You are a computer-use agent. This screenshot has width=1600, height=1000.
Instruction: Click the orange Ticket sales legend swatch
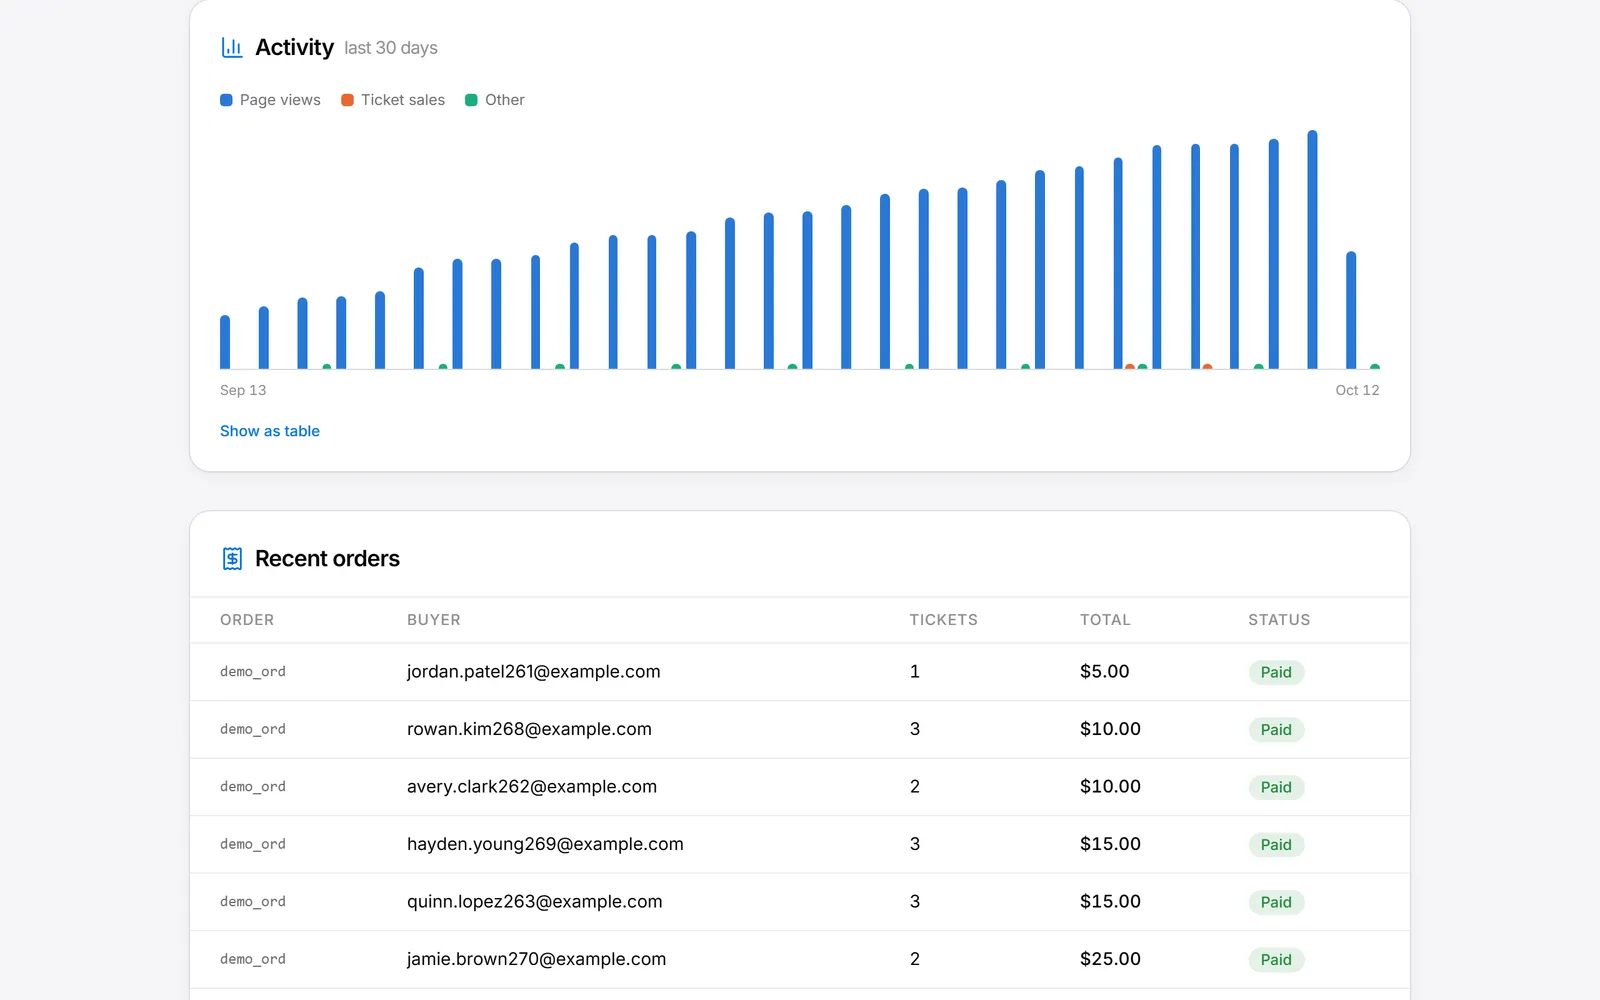[x=347, y=100]
